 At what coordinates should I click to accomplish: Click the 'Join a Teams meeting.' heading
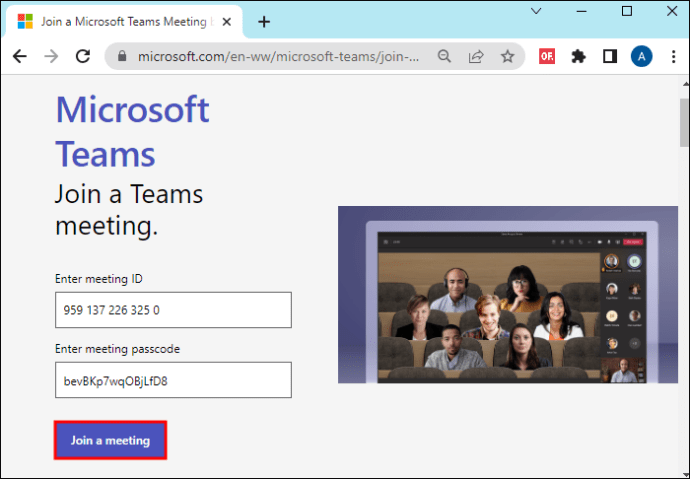pyautogui.click(x=129, y=209)
